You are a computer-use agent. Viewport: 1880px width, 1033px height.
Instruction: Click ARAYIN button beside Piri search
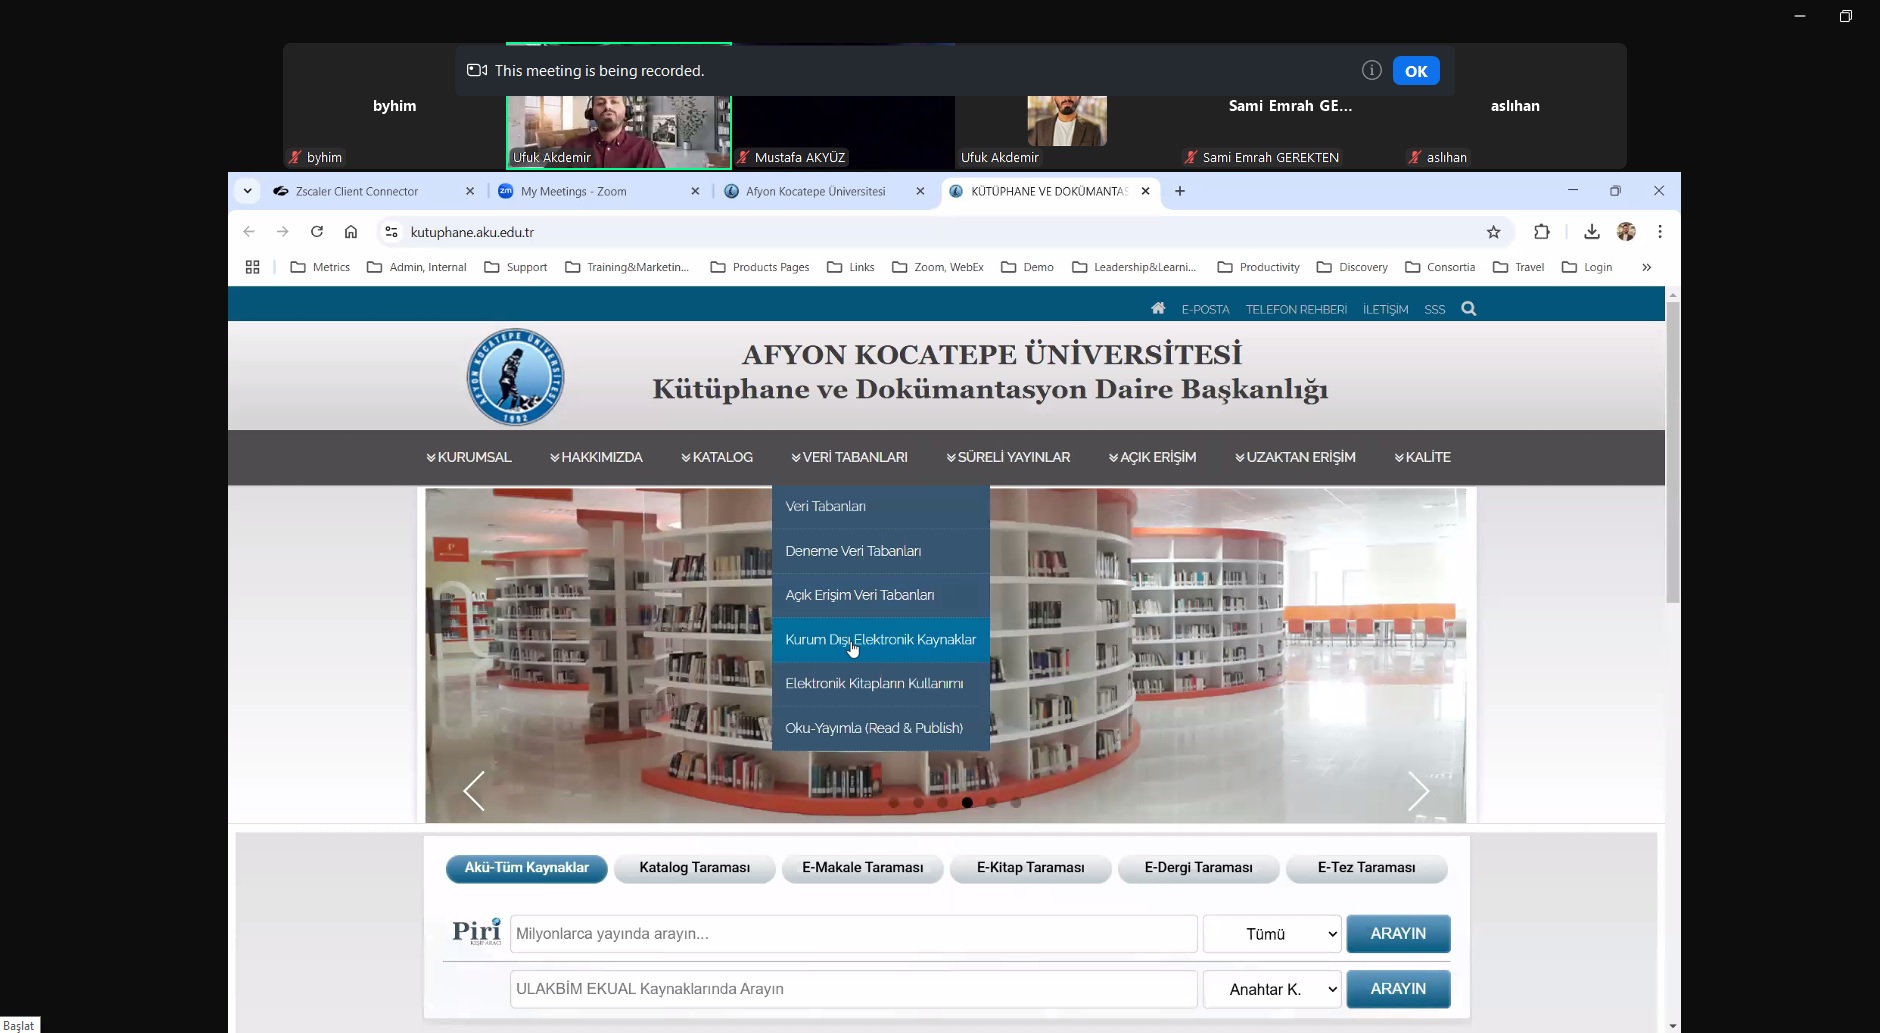pos(1398,934)
